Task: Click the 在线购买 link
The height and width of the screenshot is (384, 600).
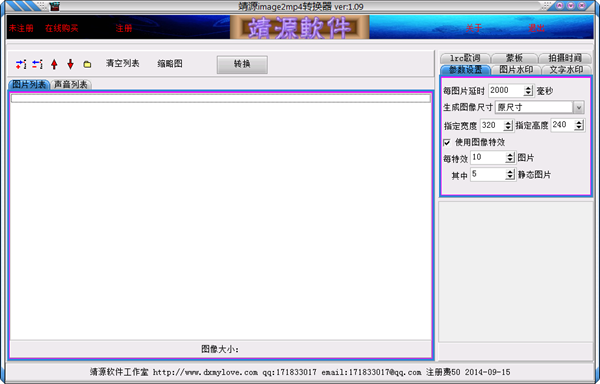Action: pos(62,28)
